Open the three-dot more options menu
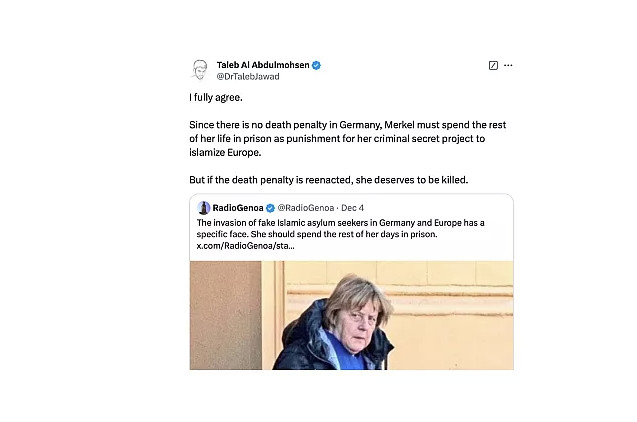Image resolution: width=637 pixels, height=422 pixels. coord(508,65)
